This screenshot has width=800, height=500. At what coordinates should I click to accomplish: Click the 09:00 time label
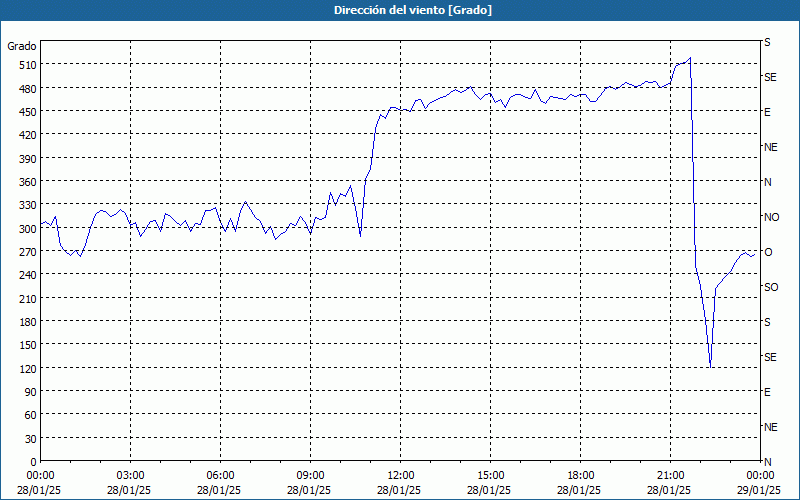coord(310,476)
